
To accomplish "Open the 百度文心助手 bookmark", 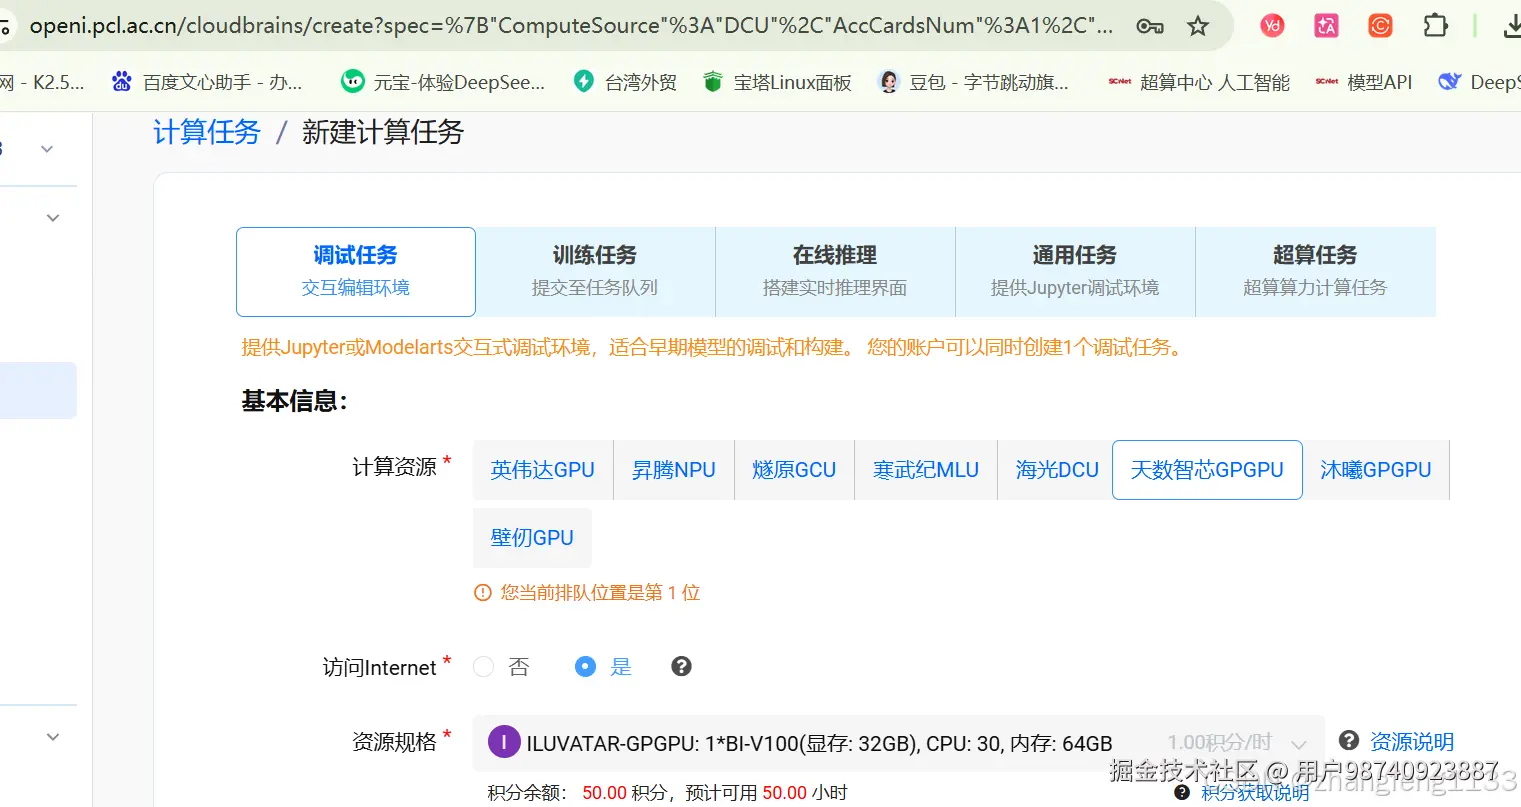I will point(207,82).
